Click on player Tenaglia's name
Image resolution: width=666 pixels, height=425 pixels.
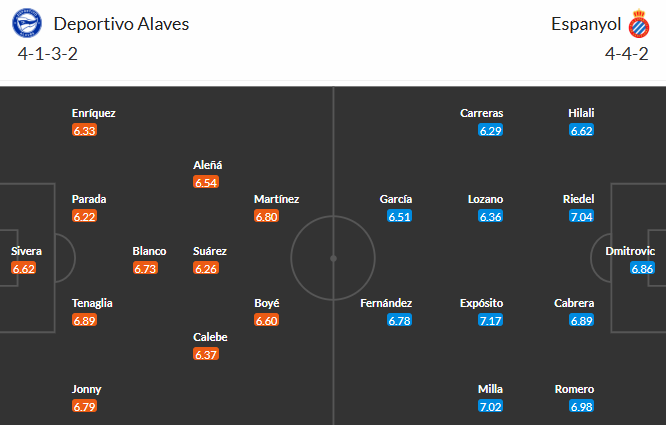(x=93, y=303)
